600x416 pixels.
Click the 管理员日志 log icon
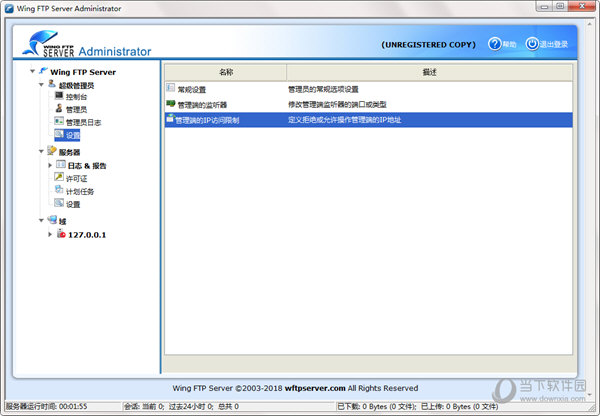click(59, 121)
